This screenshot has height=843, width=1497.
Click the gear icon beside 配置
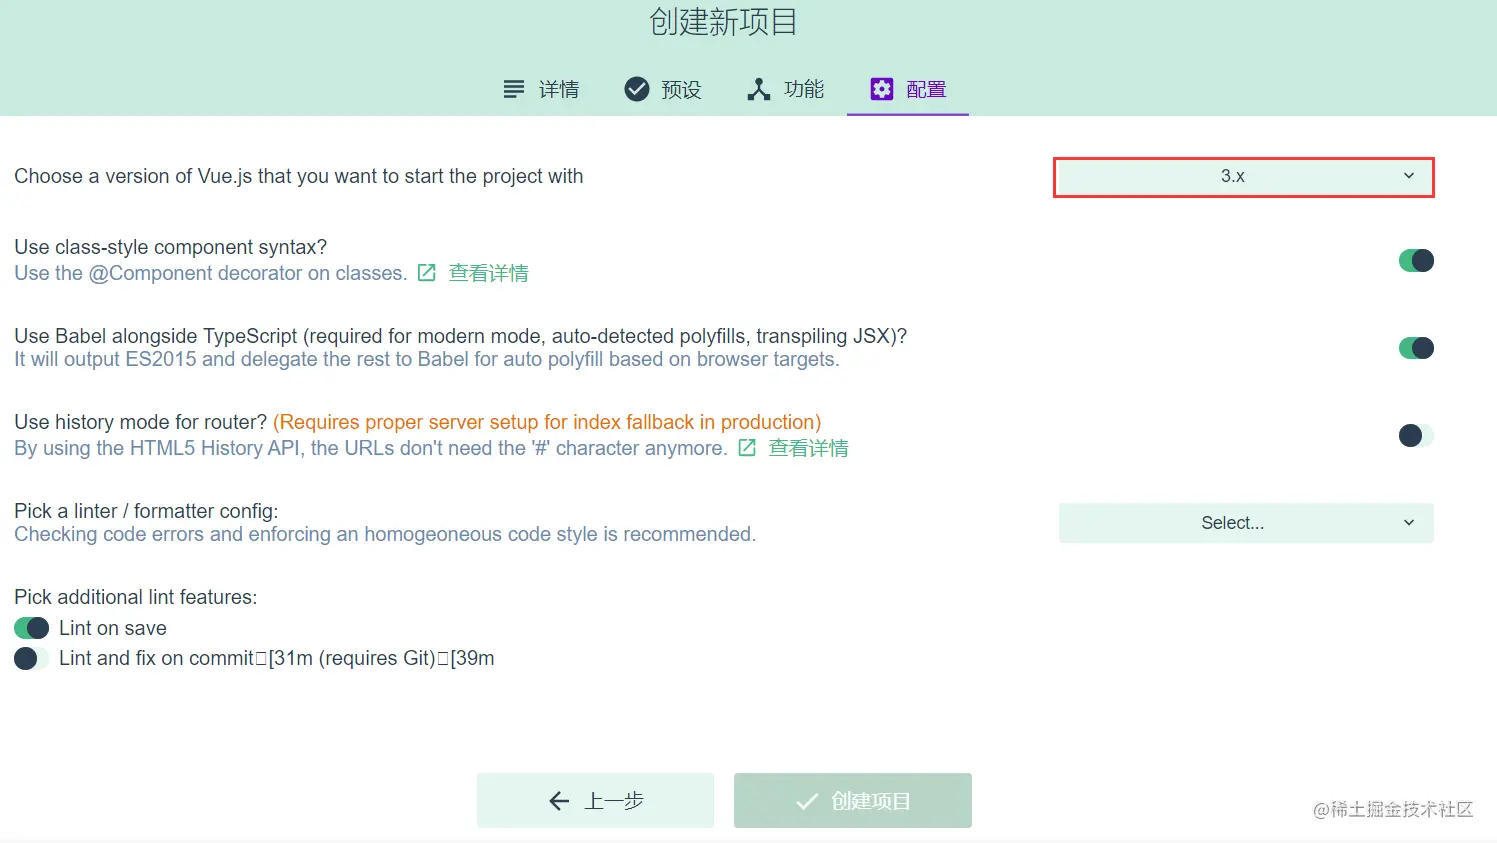click(881, 89)
